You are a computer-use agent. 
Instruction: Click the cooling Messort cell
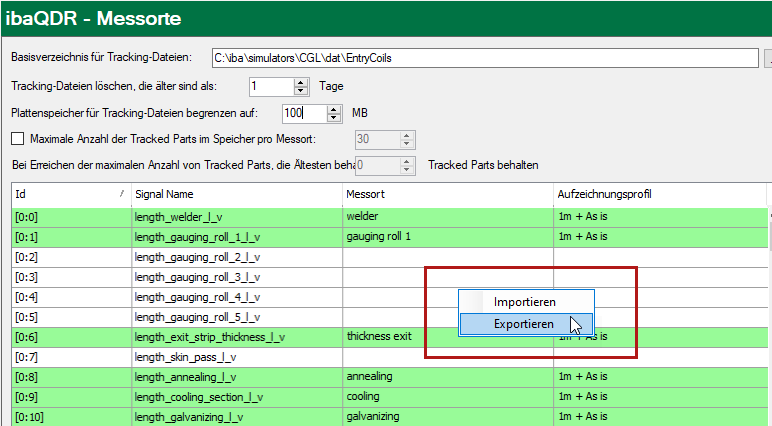[x=448, y=397]
